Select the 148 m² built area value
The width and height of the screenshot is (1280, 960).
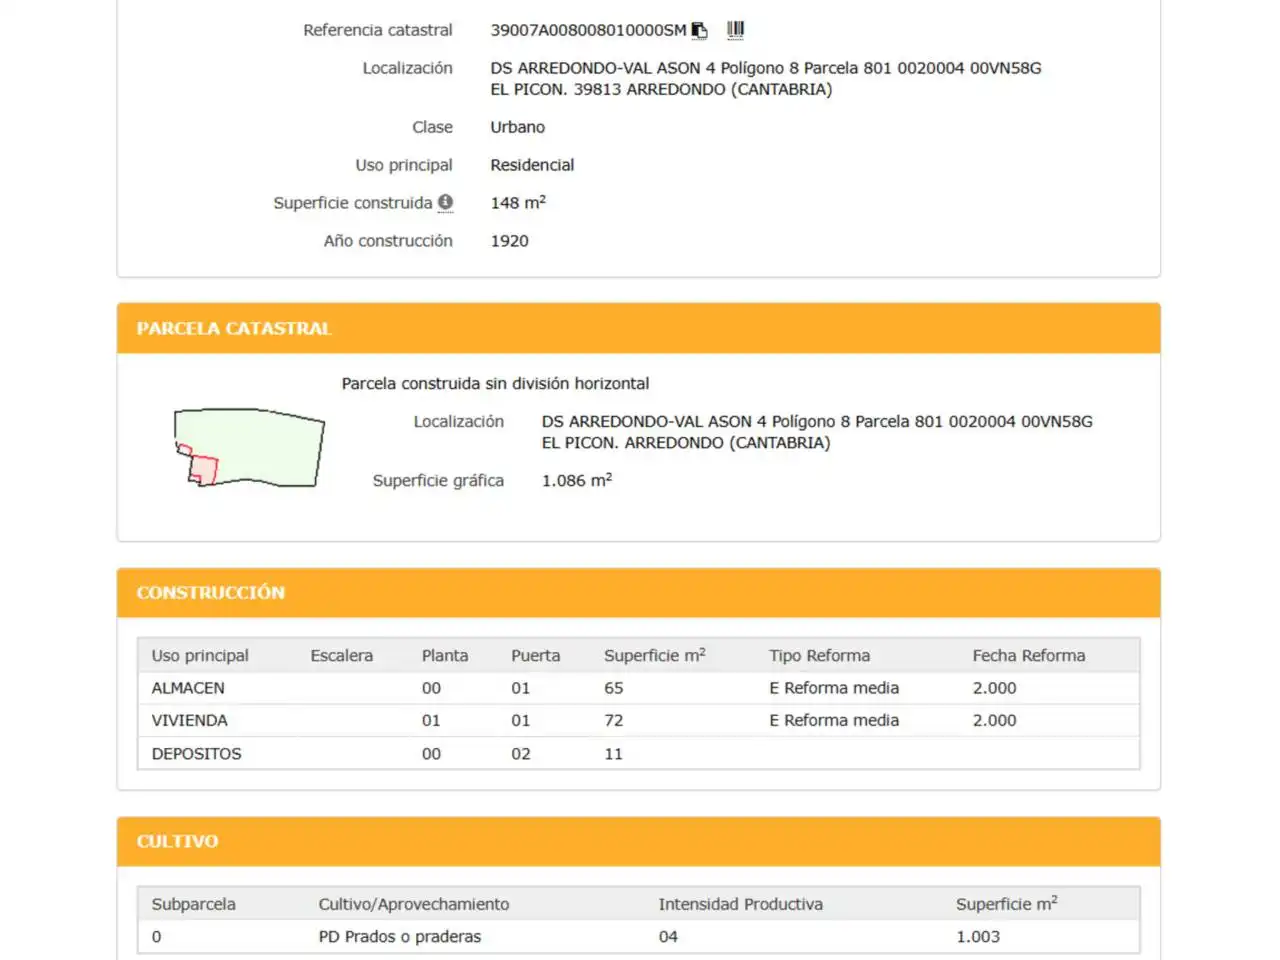click(x=518, y=202)
